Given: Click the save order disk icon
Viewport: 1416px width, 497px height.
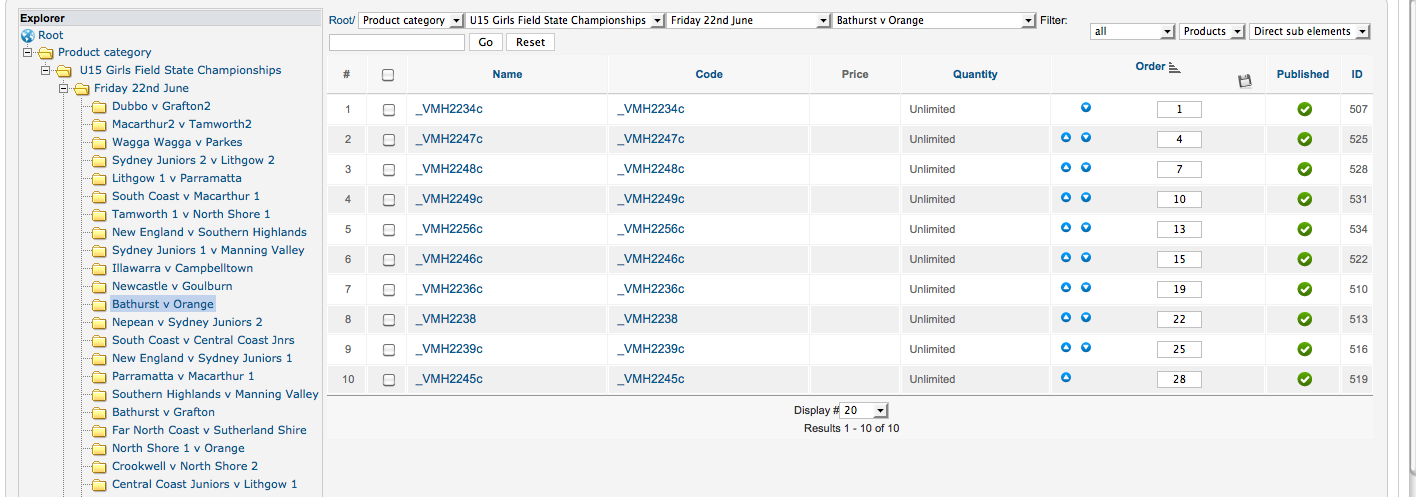Looking at the screenshot, I should (1245, 81).
